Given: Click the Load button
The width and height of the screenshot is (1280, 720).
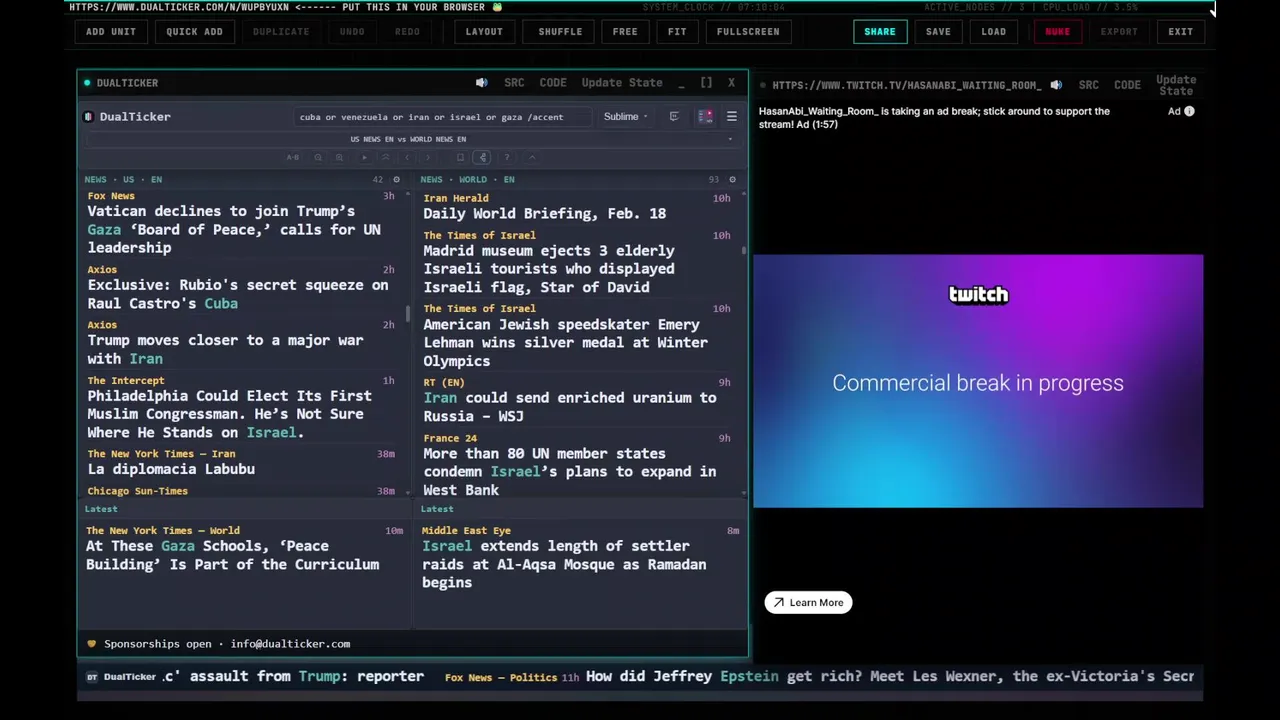Looking at the screenshot, I should pos(994,31).
